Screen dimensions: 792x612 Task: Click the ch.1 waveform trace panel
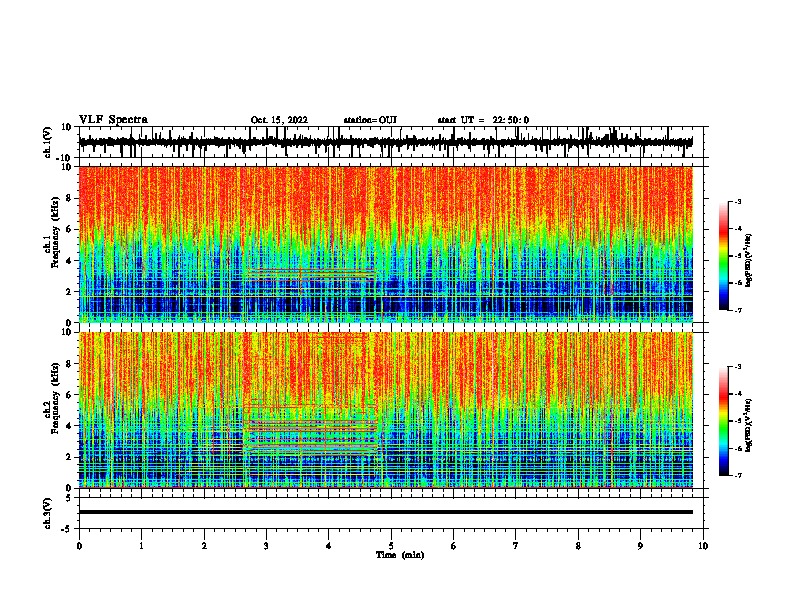[391, 142]
